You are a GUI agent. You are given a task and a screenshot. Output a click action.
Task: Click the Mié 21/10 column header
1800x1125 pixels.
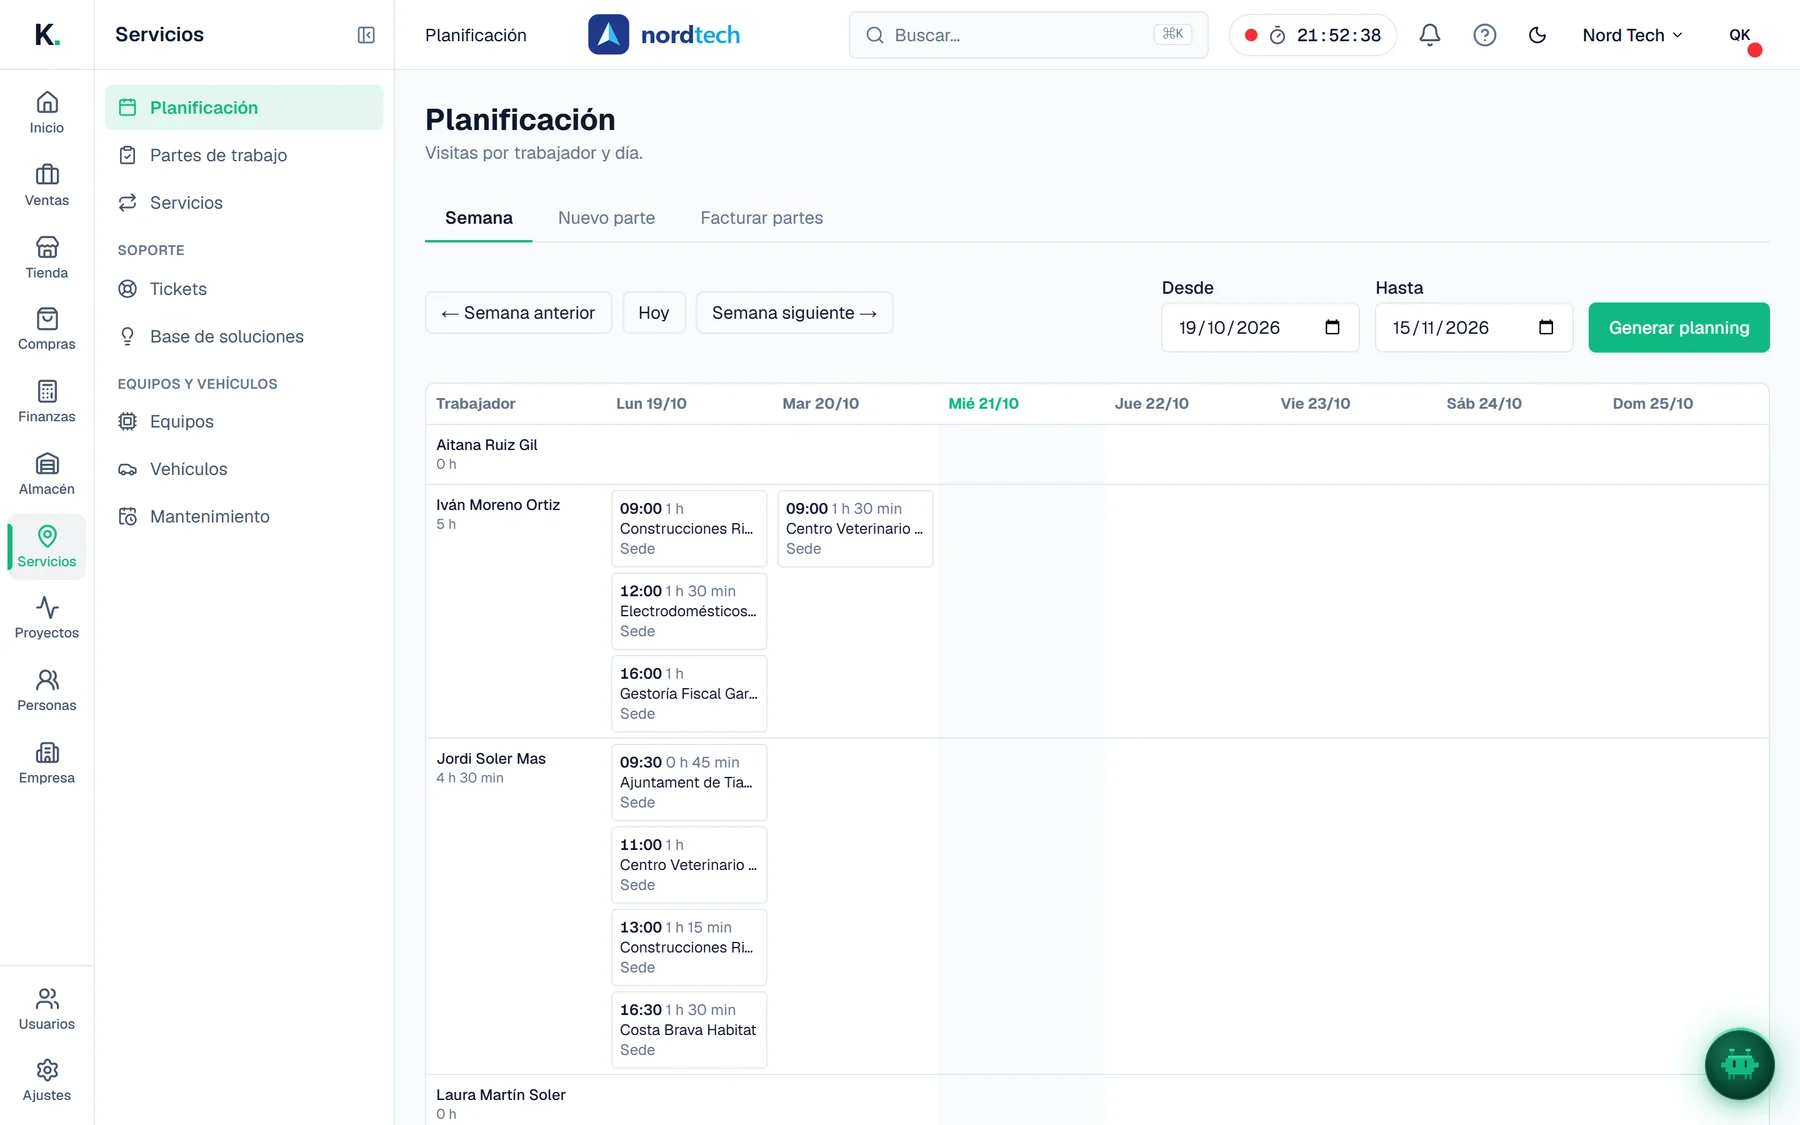point(983,404)
